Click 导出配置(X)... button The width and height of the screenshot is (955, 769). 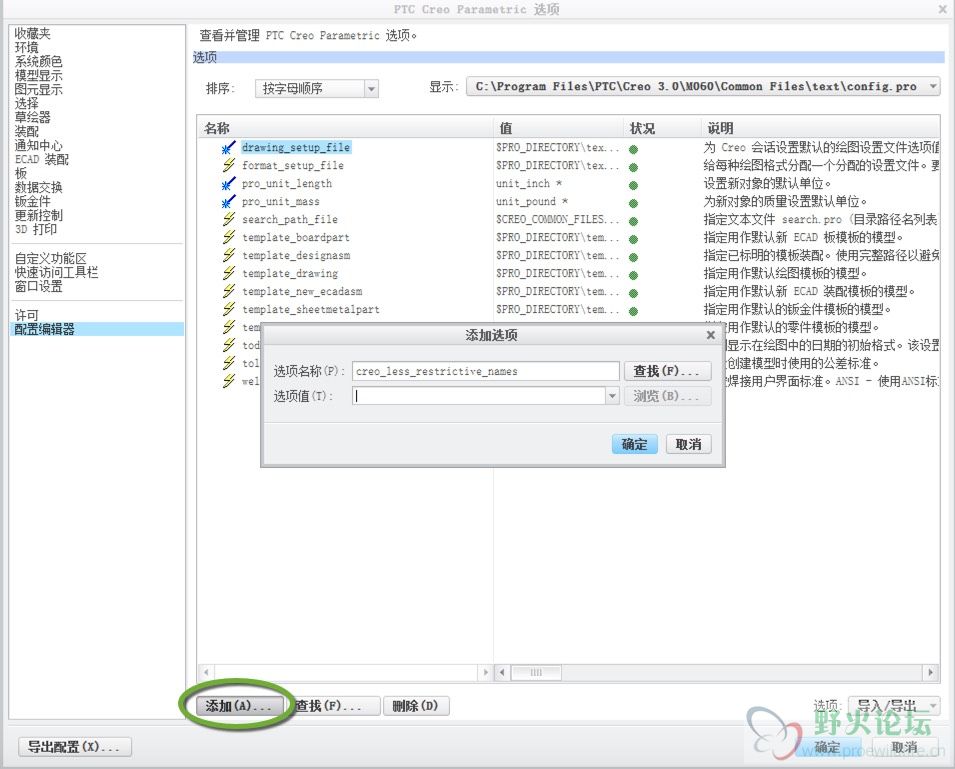[x=75, y=746]
